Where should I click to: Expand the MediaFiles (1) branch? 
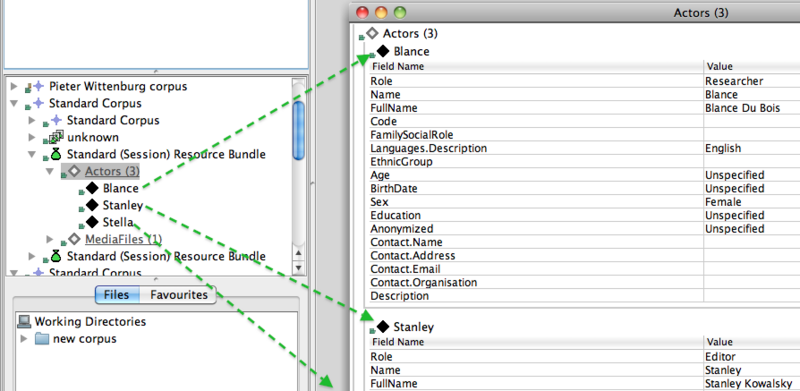(x=50, y=239)
